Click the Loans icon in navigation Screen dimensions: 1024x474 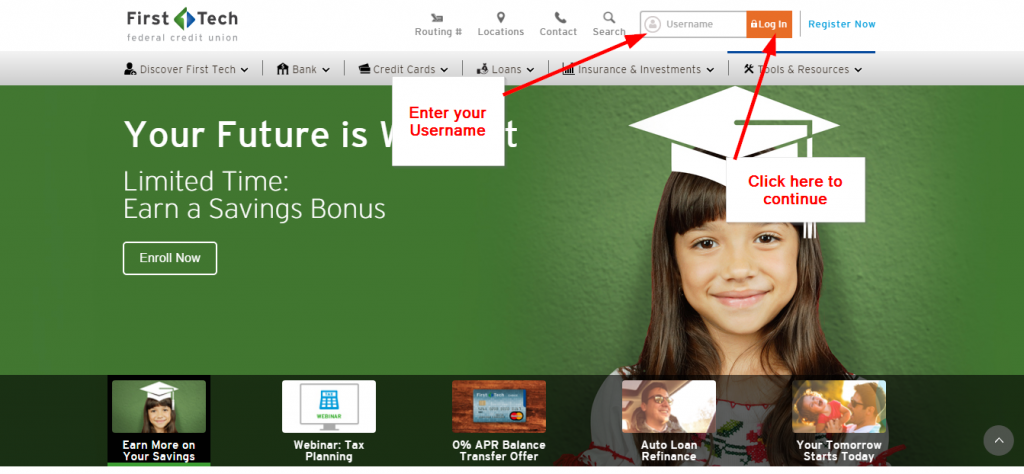[483, 69]
